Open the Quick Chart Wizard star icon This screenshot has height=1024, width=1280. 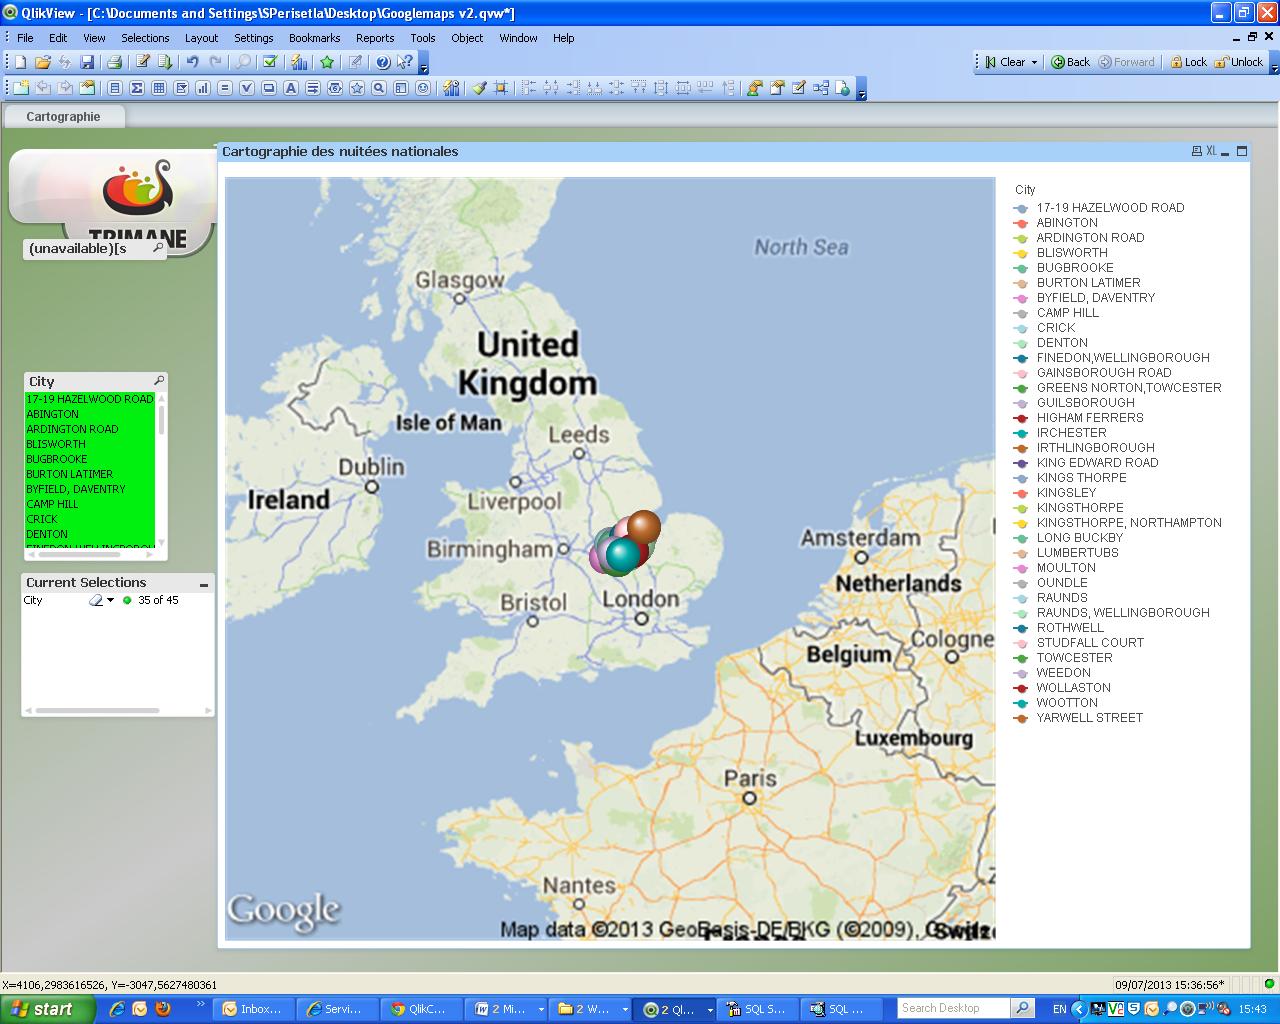[x=326, y=62]
